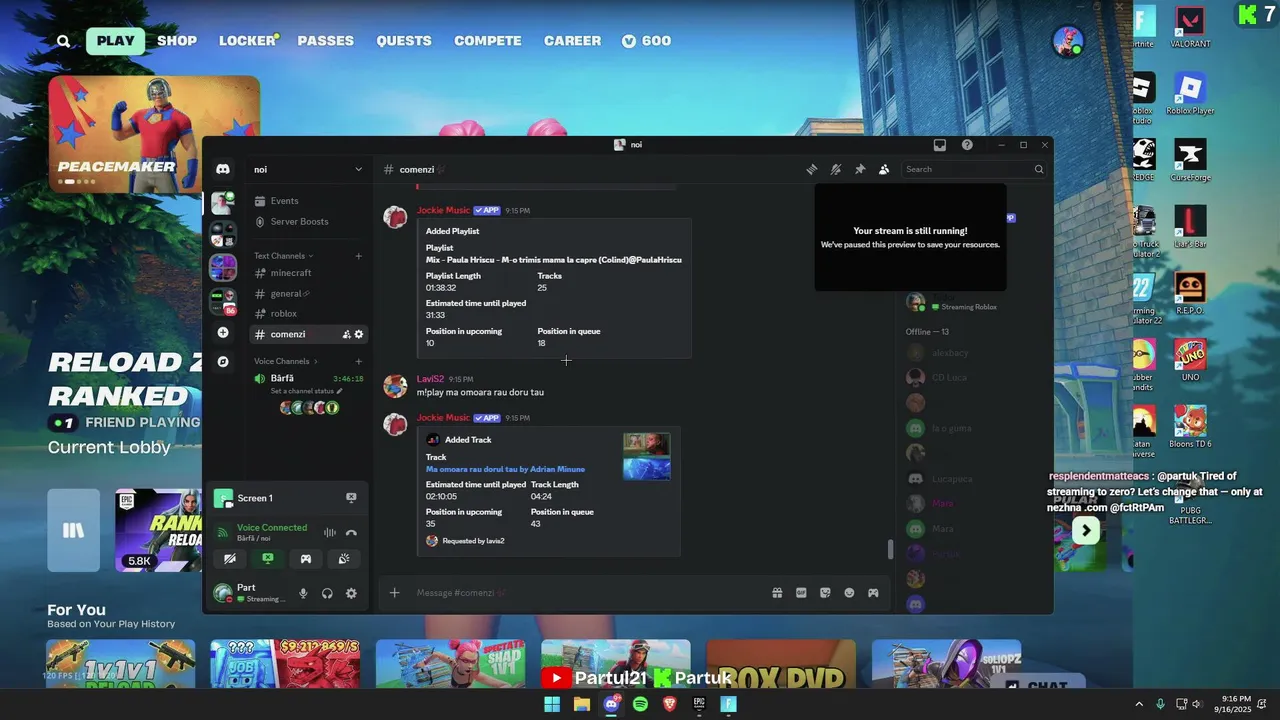
Task: Create a voice channel with plus icon
Action: coord(359,361)
